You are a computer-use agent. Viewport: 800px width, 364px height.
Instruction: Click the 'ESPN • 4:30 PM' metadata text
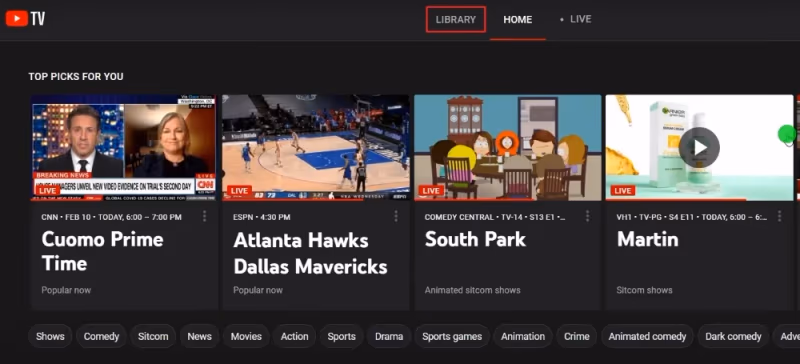[262, 217]
